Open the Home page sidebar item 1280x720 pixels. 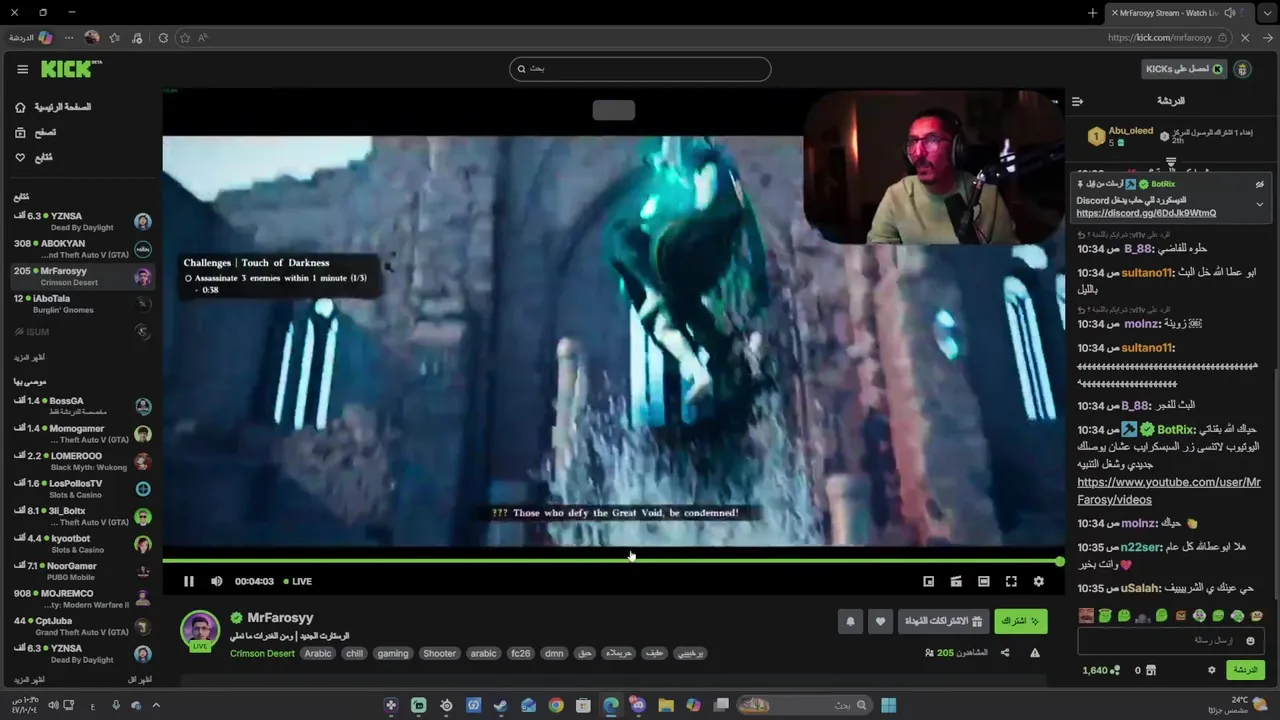[x=52, y=107]
